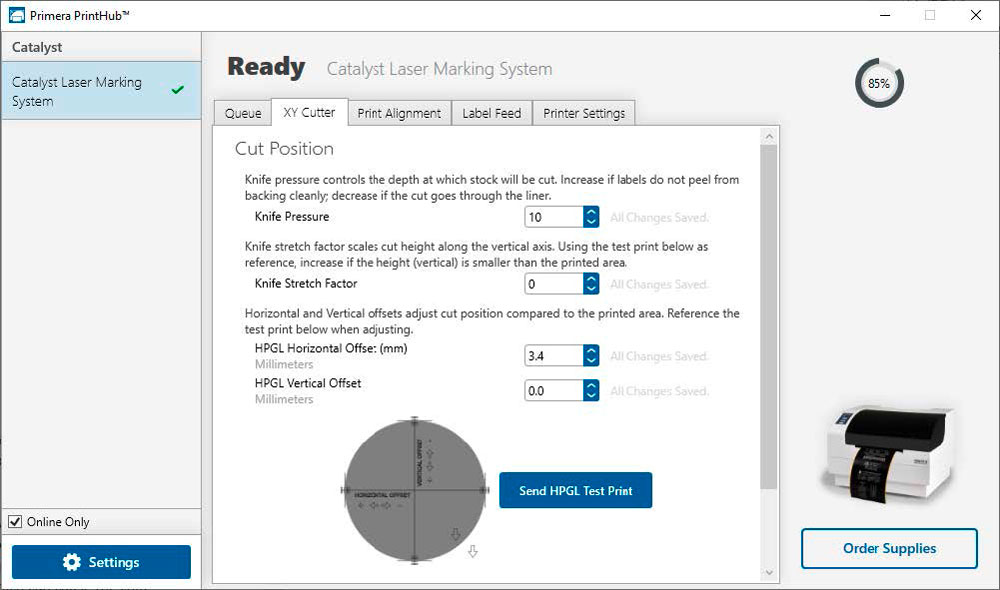Image resolution: width=1000 pixels, height=590 pixels.
Task: Minimize the Primera PrintHub window
Action: (885, 15)
